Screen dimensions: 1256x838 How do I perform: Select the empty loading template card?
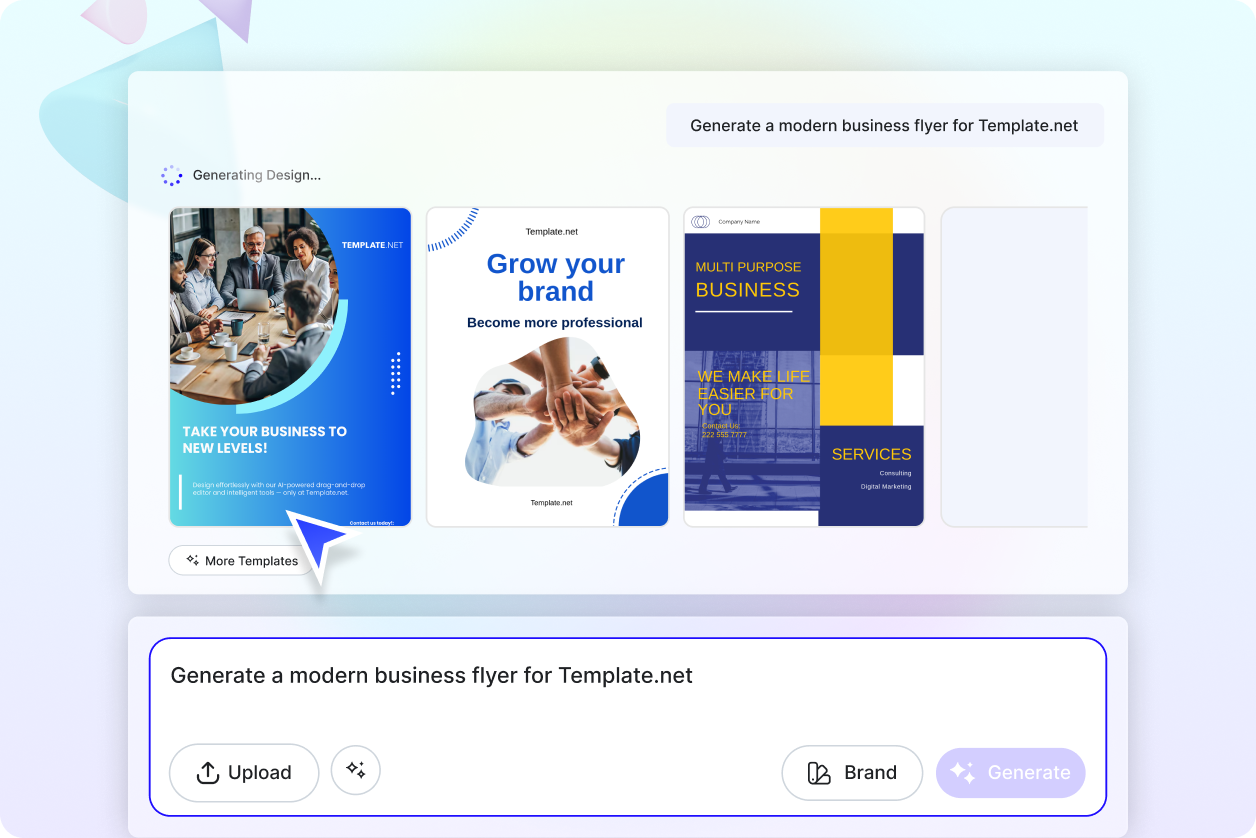coord(1014,367)
